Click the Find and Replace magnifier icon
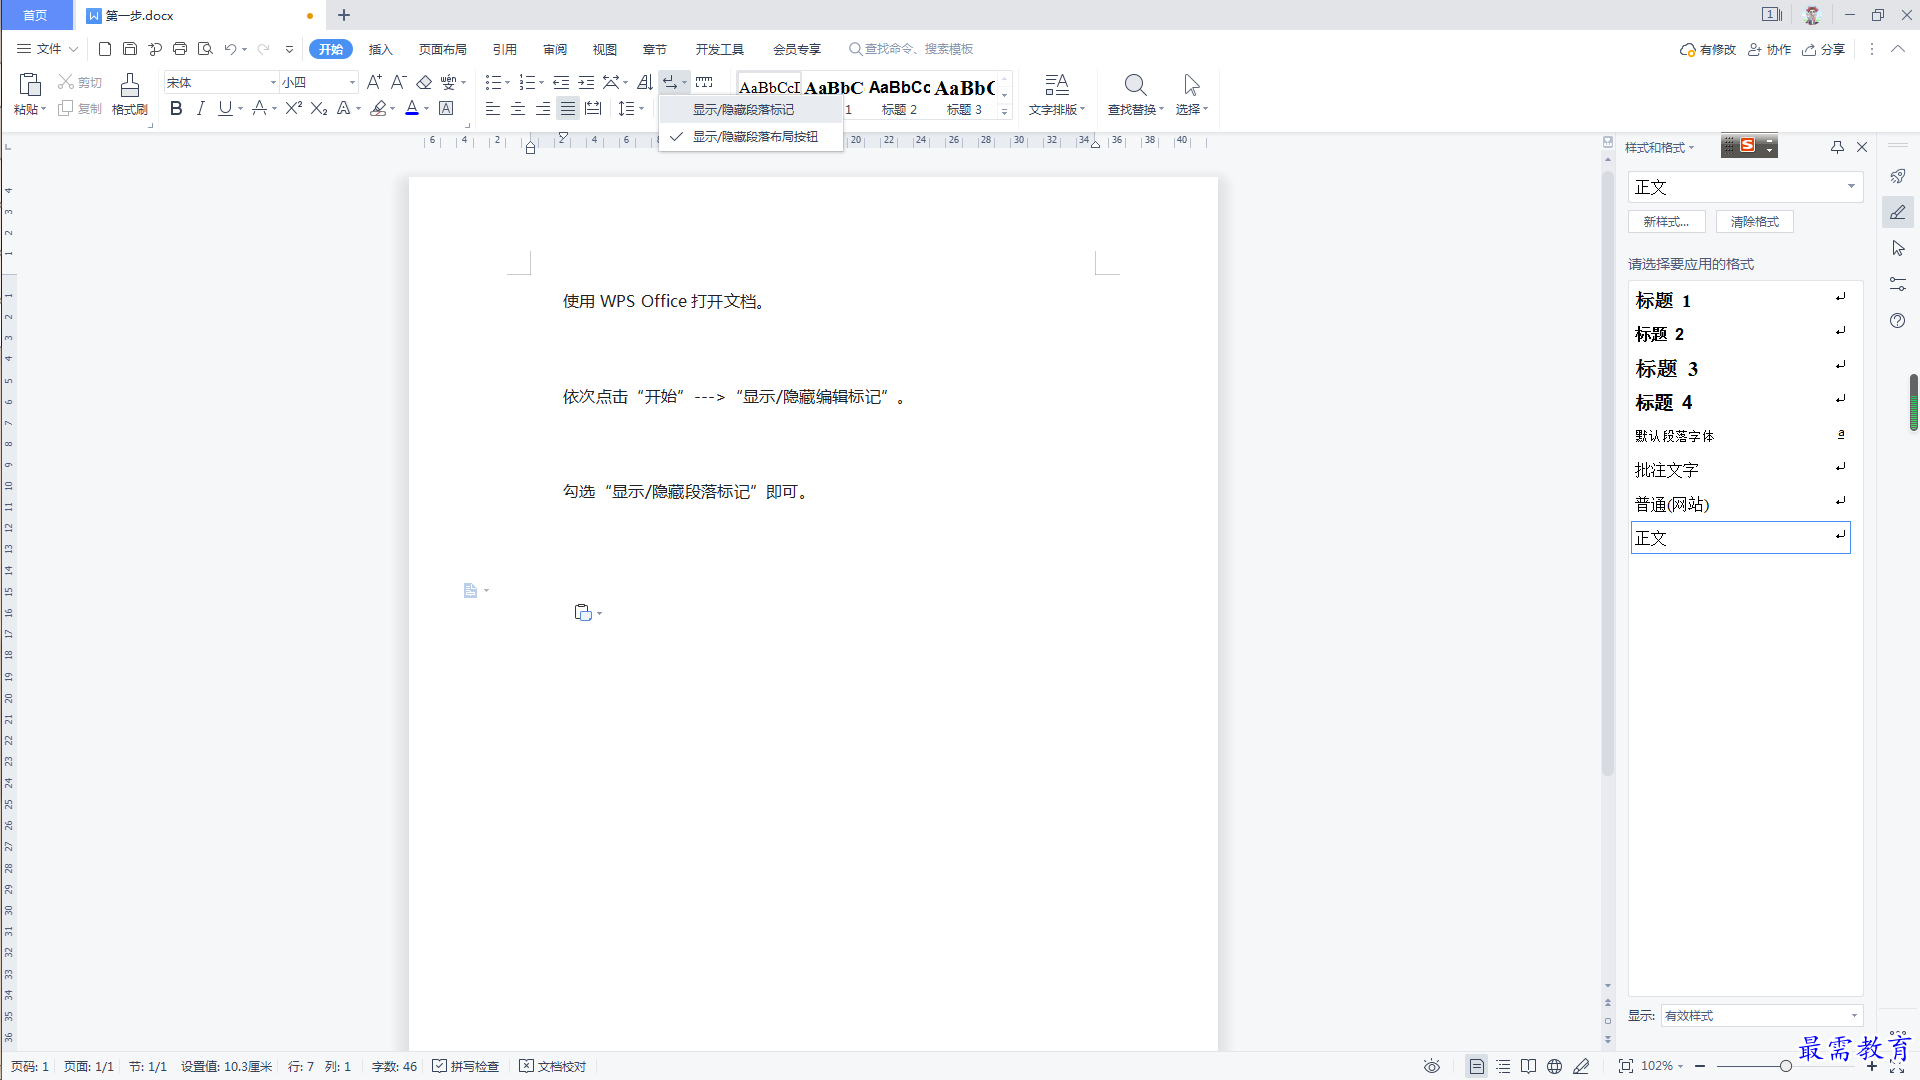This screenshot has width=1920, height=1080. pyautogui.click(x=1135, y=84)
